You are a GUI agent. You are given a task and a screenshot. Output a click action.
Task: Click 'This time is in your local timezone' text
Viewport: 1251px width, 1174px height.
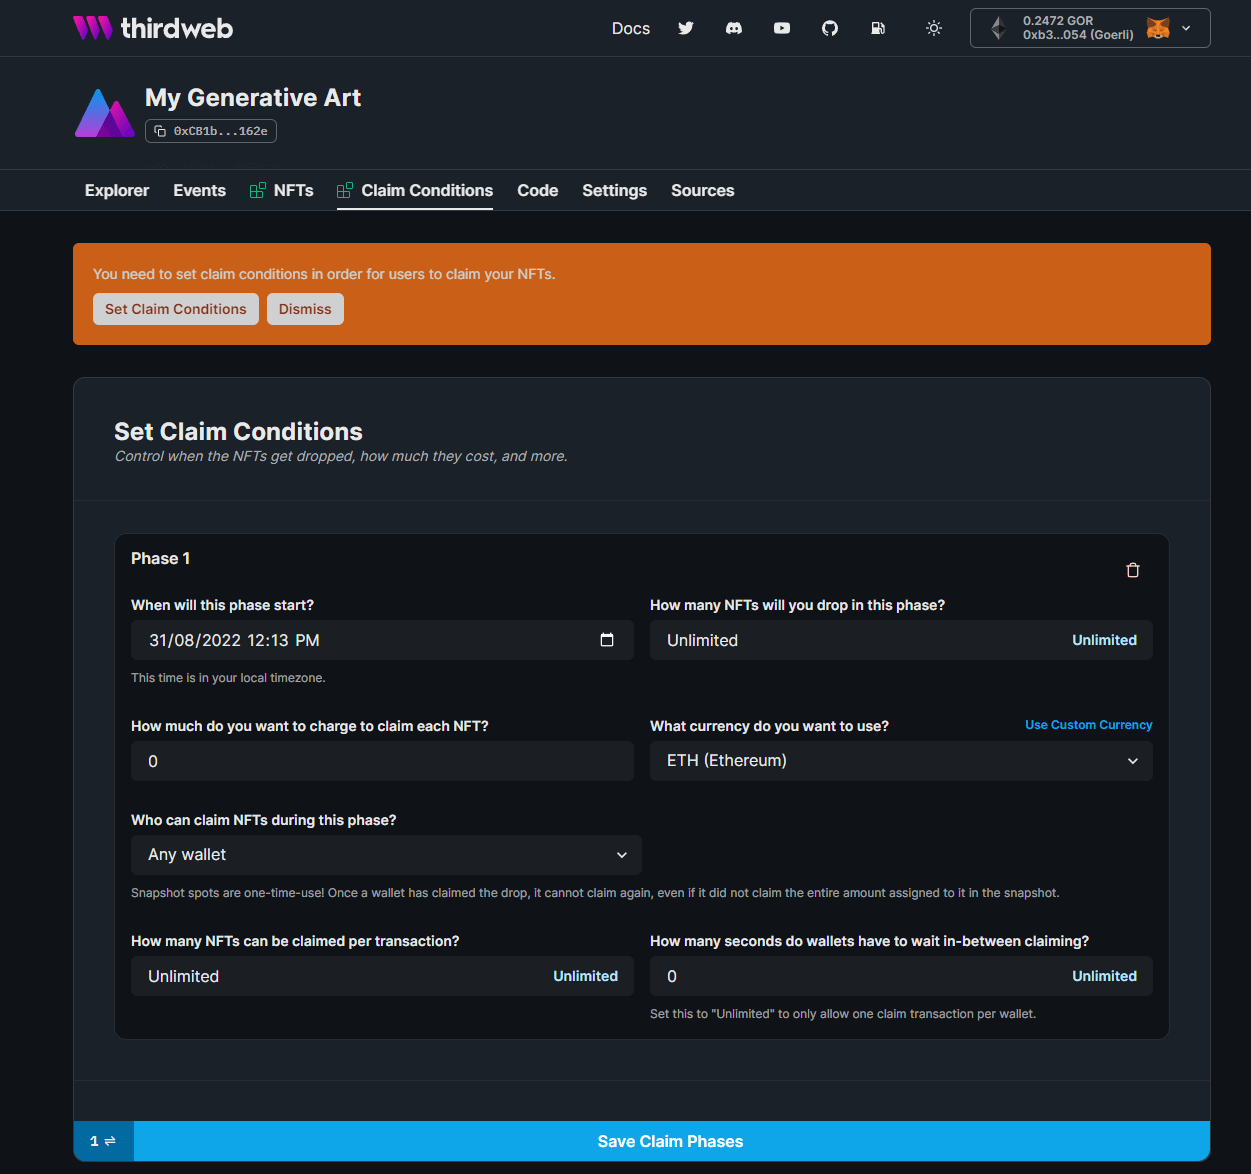(x=228, y=678)
